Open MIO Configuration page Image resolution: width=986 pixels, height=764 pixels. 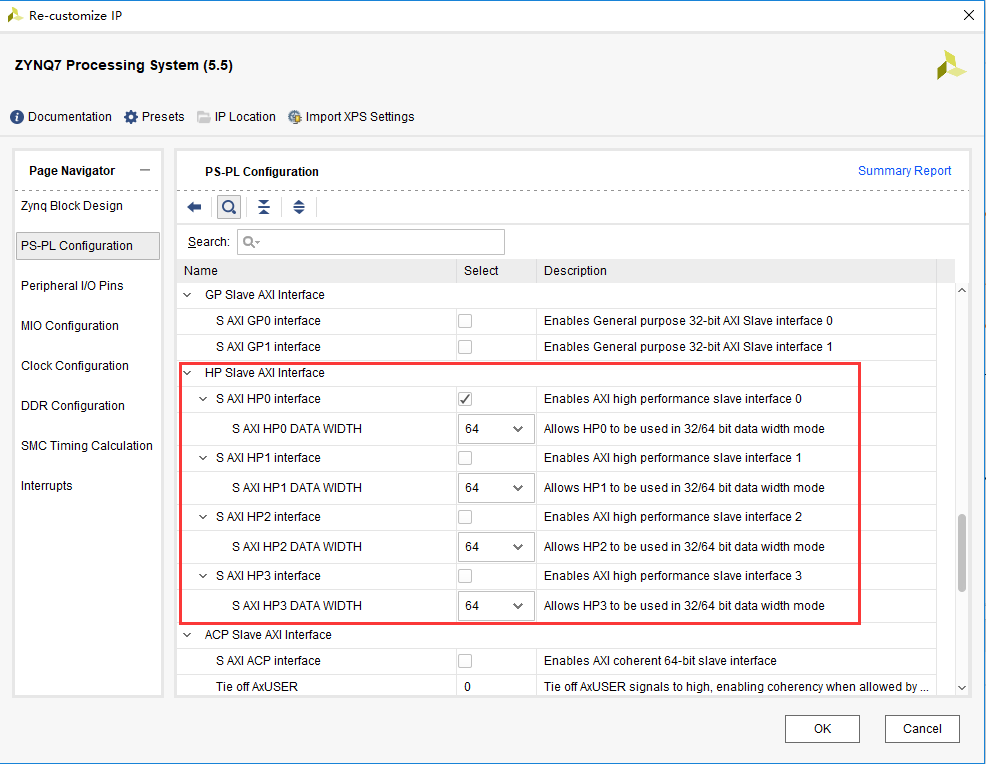click(70, 326)
